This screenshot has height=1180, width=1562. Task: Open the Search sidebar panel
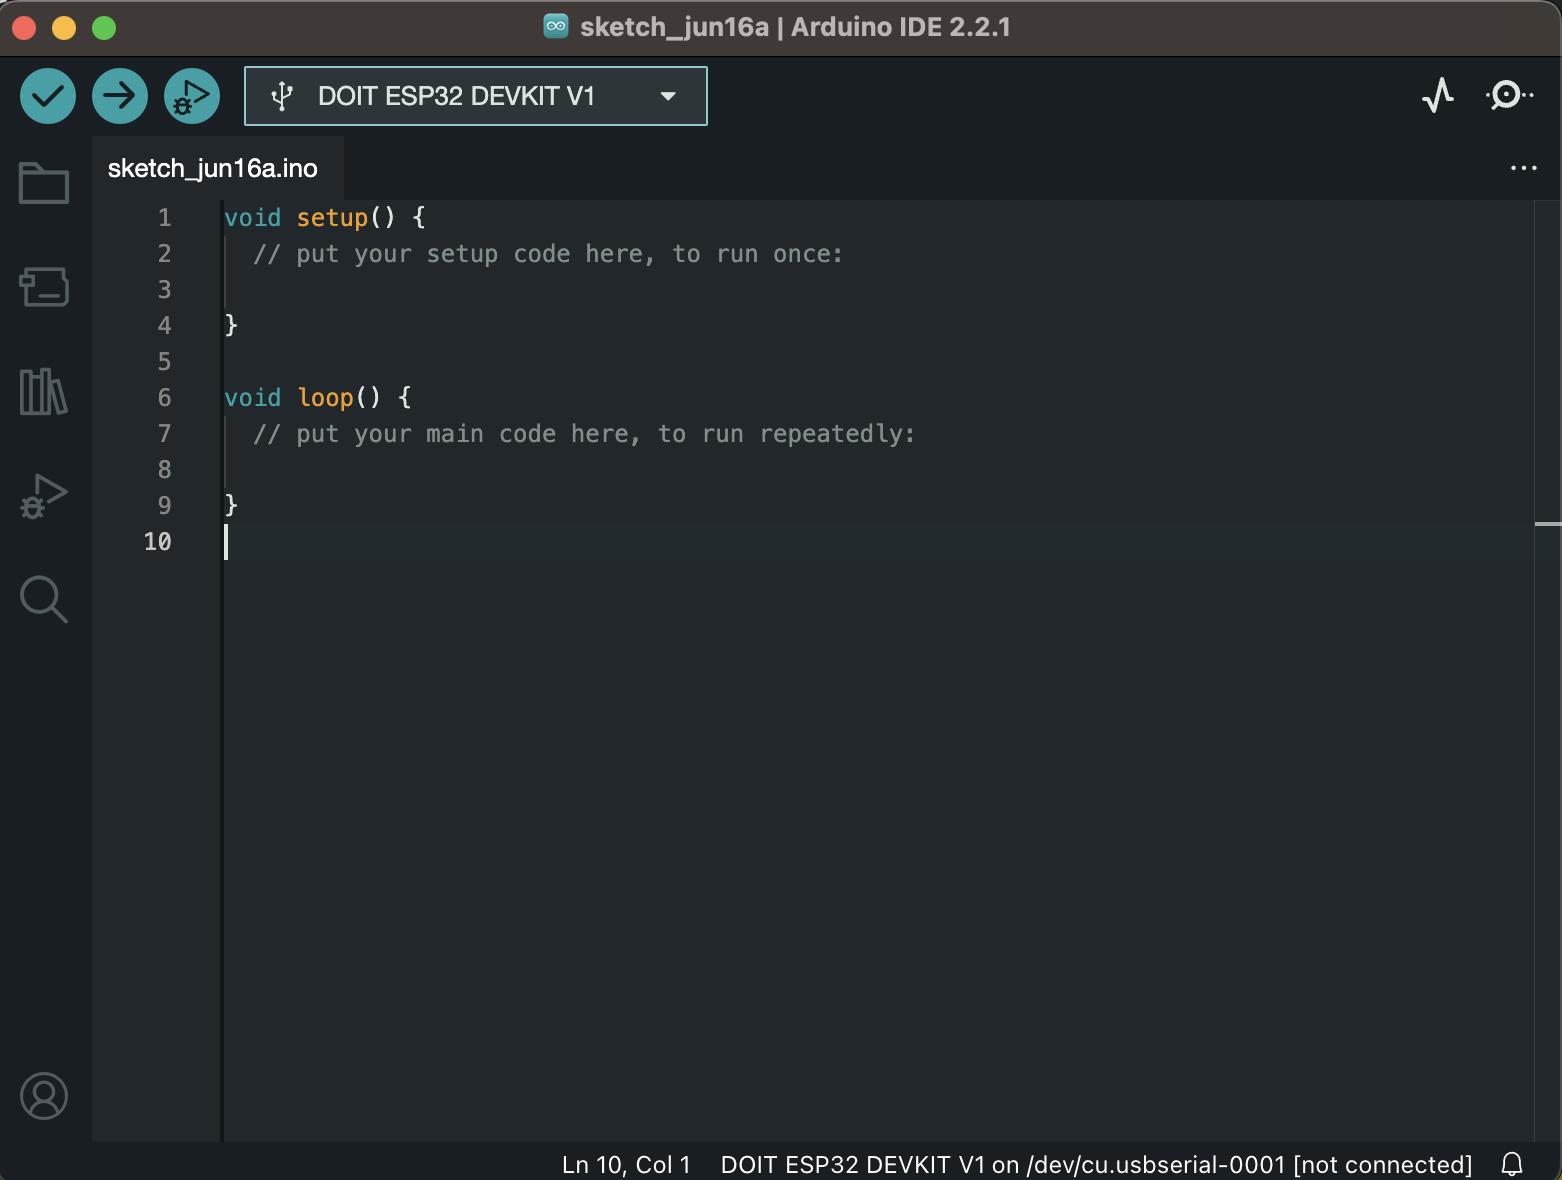tap(44, 599)
